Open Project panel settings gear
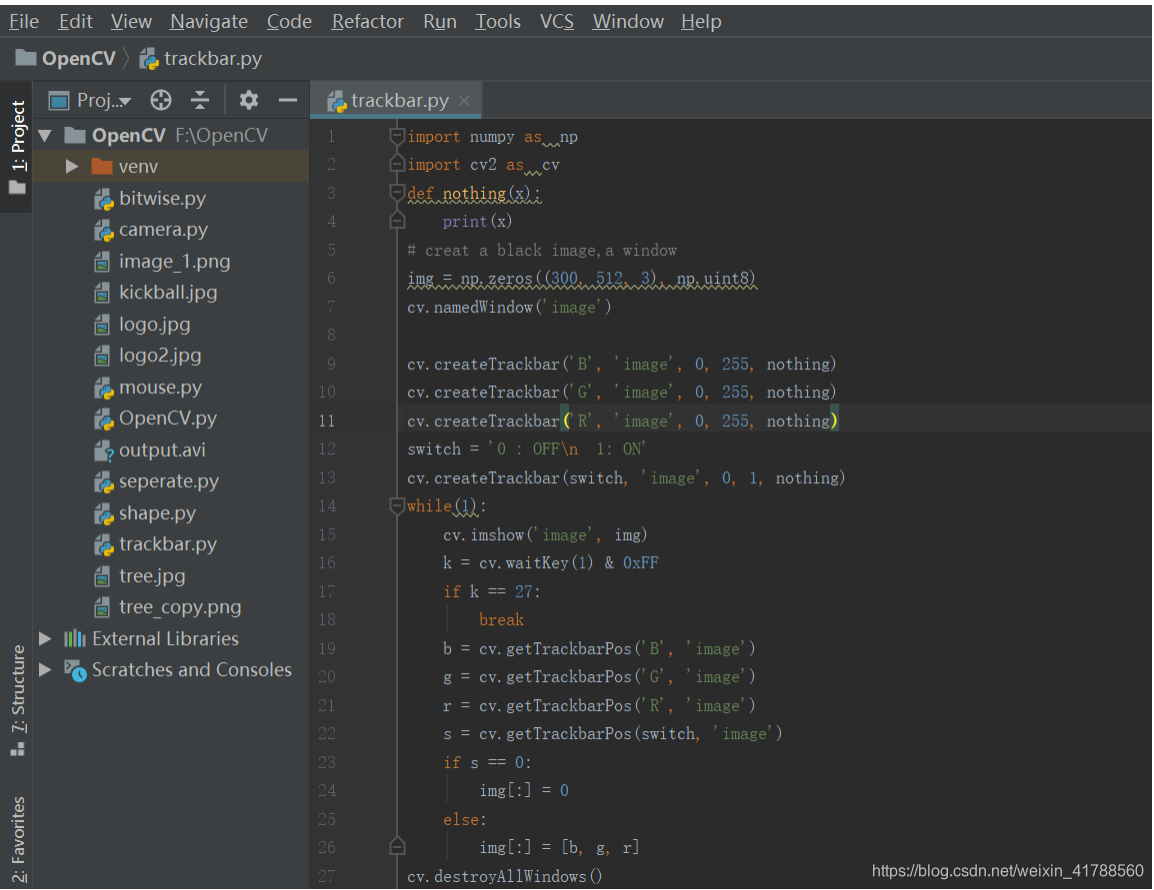 click(x=249, y=100)
